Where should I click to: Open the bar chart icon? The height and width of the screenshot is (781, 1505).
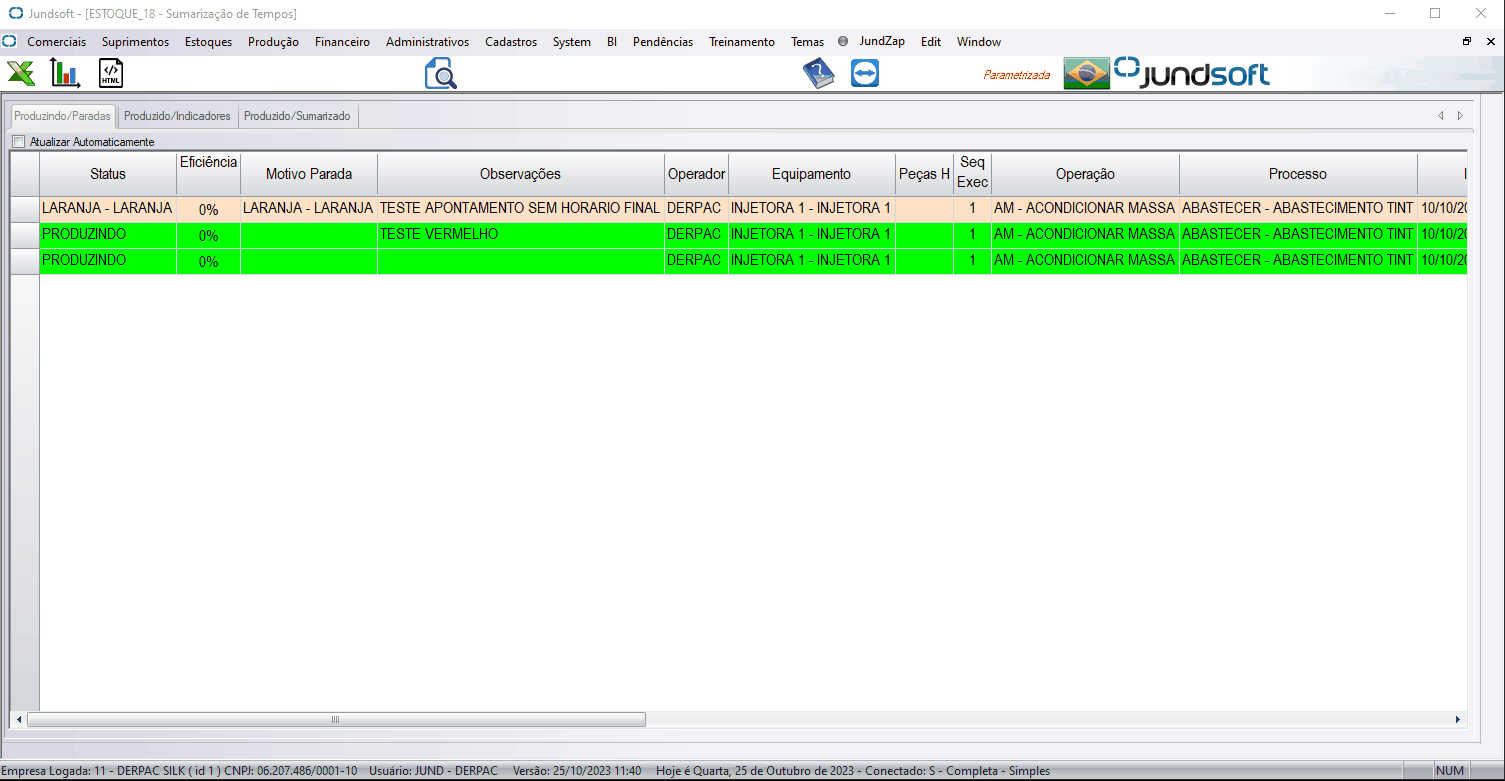tap(65, 73)
